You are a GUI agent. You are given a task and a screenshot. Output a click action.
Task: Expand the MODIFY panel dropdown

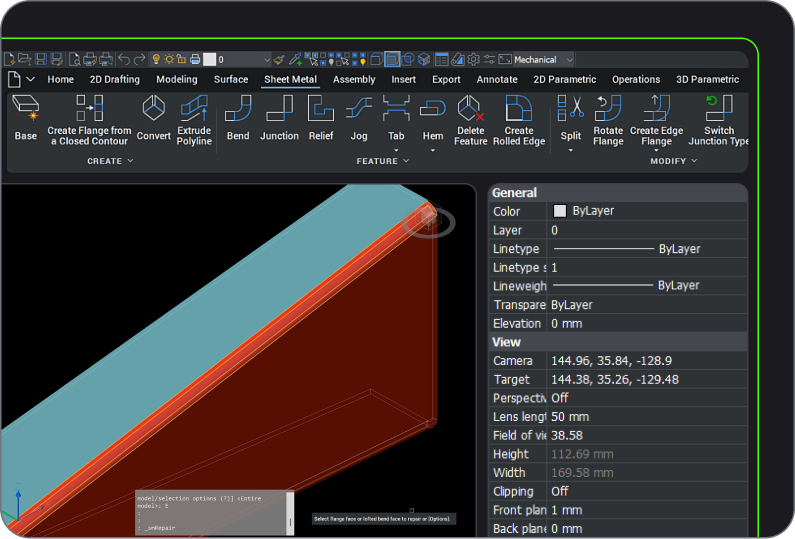694,161
